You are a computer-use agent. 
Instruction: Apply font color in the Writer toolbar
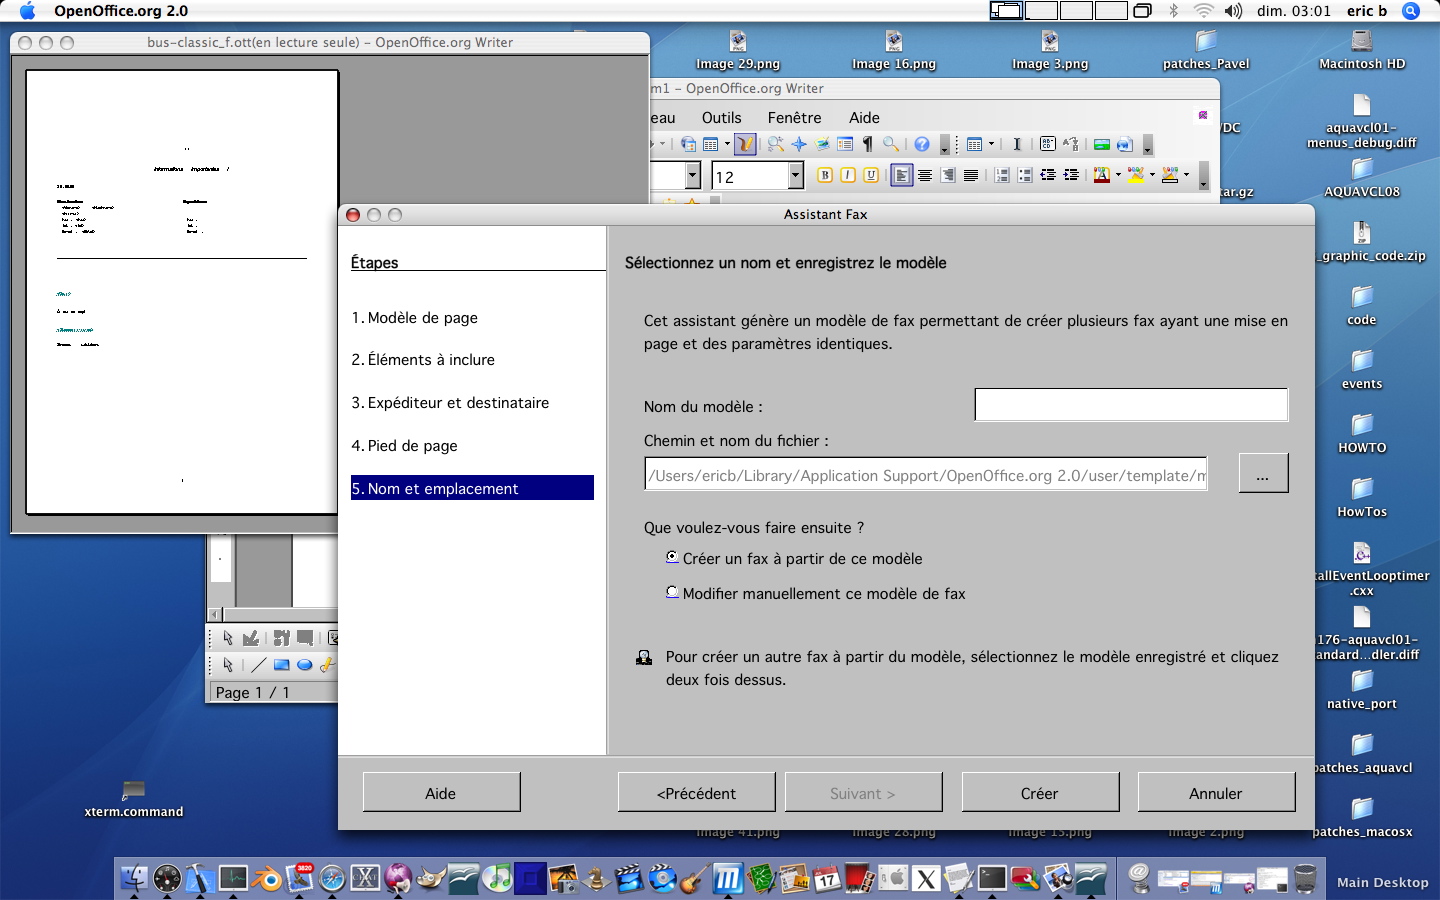[1102, 176]
